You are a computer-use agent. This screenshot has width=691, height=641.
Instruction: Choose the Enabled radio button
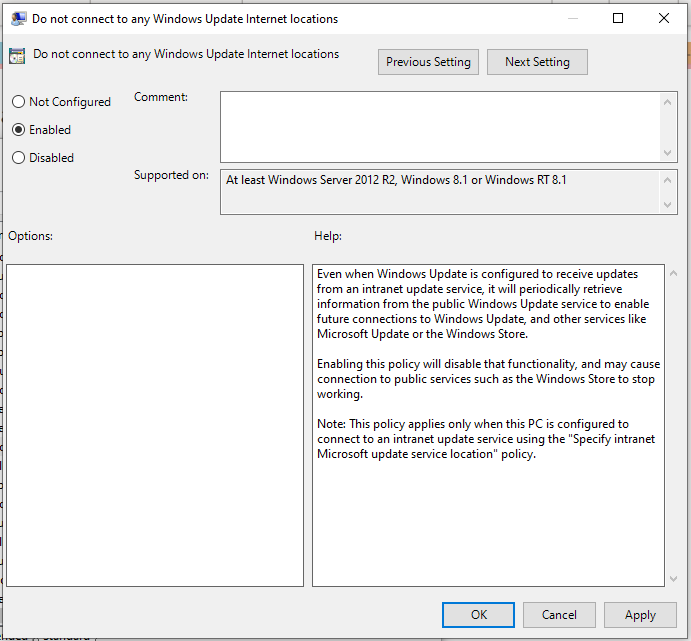[x=18, y=130]
